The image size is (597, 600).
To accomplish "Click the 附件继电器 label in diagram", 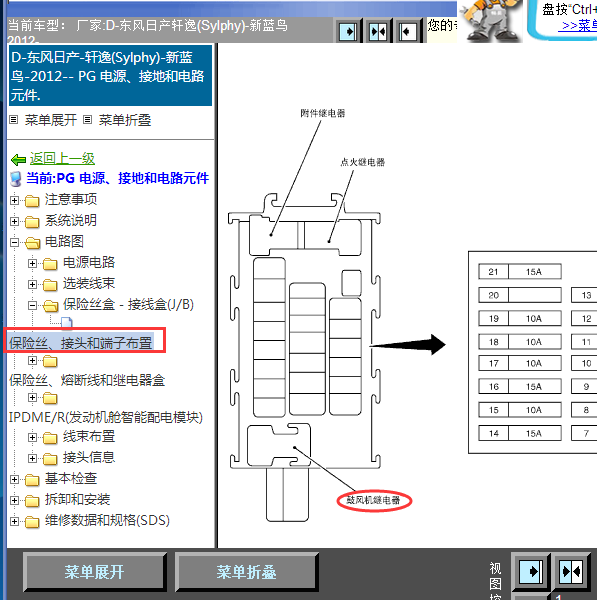I will 323,113.
